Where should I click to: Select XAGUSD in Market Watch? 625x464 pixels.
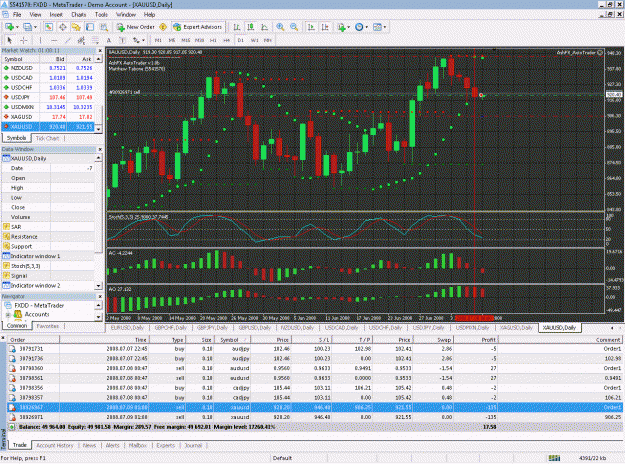48,117
